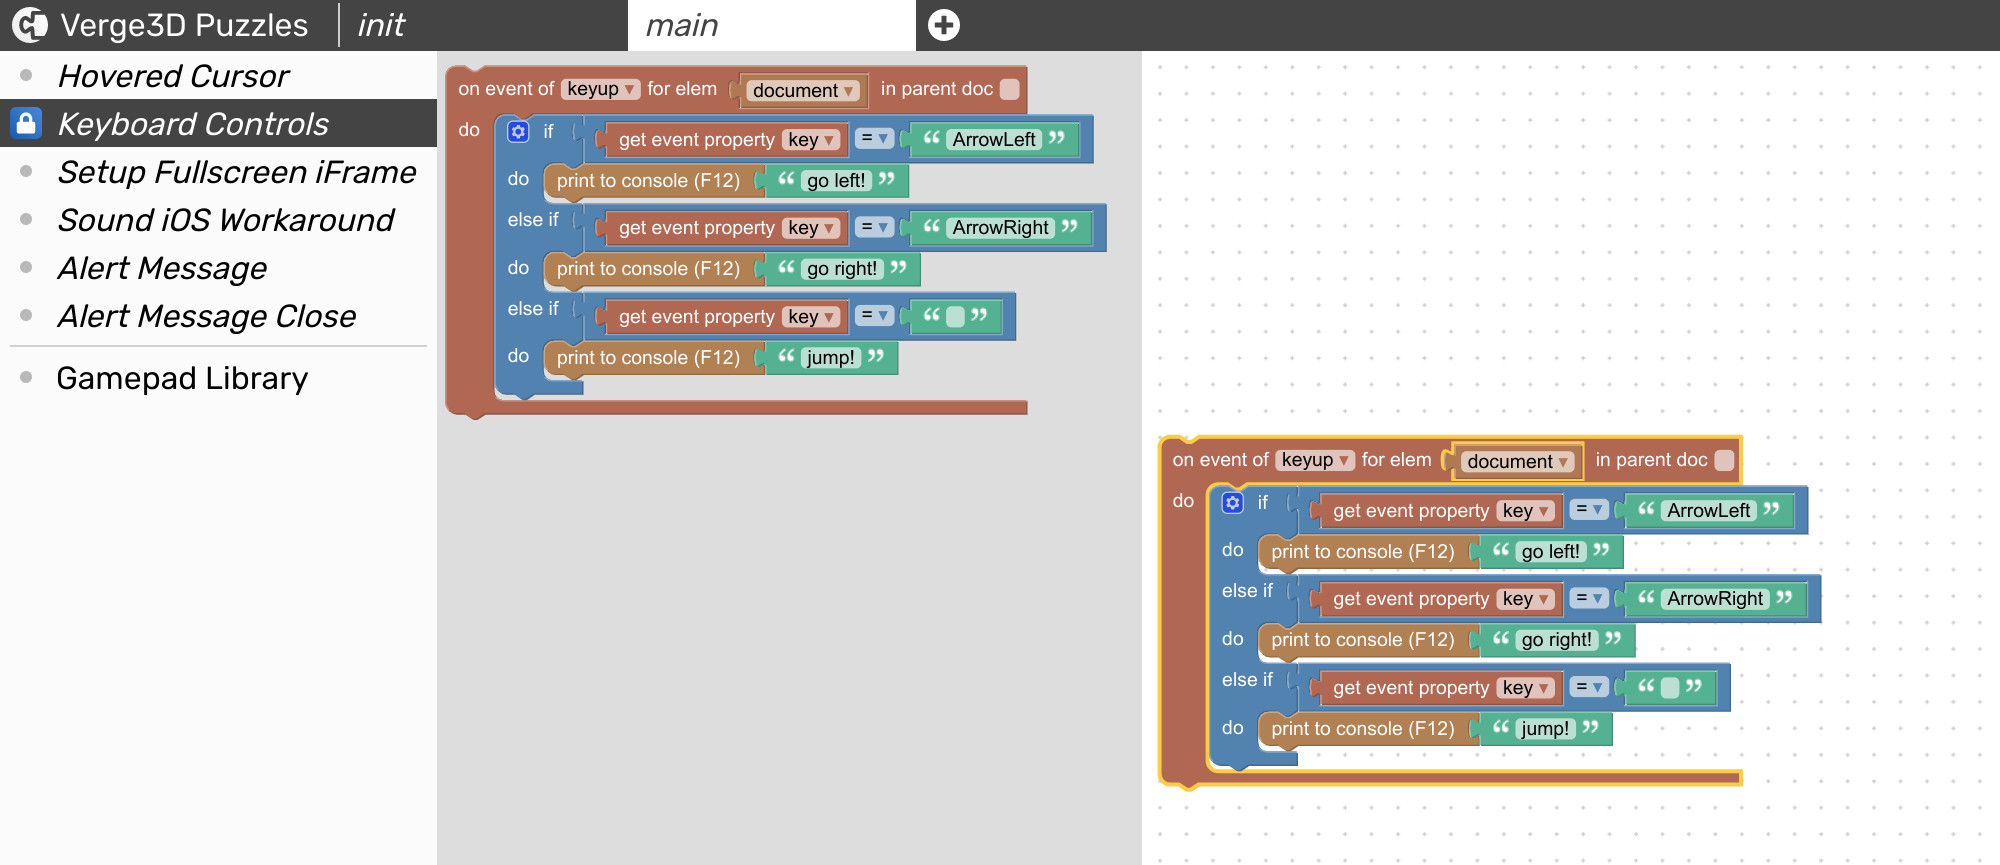Select the main tab
The width and height of the screenshot is (2000, 865).
click(682, 25)
